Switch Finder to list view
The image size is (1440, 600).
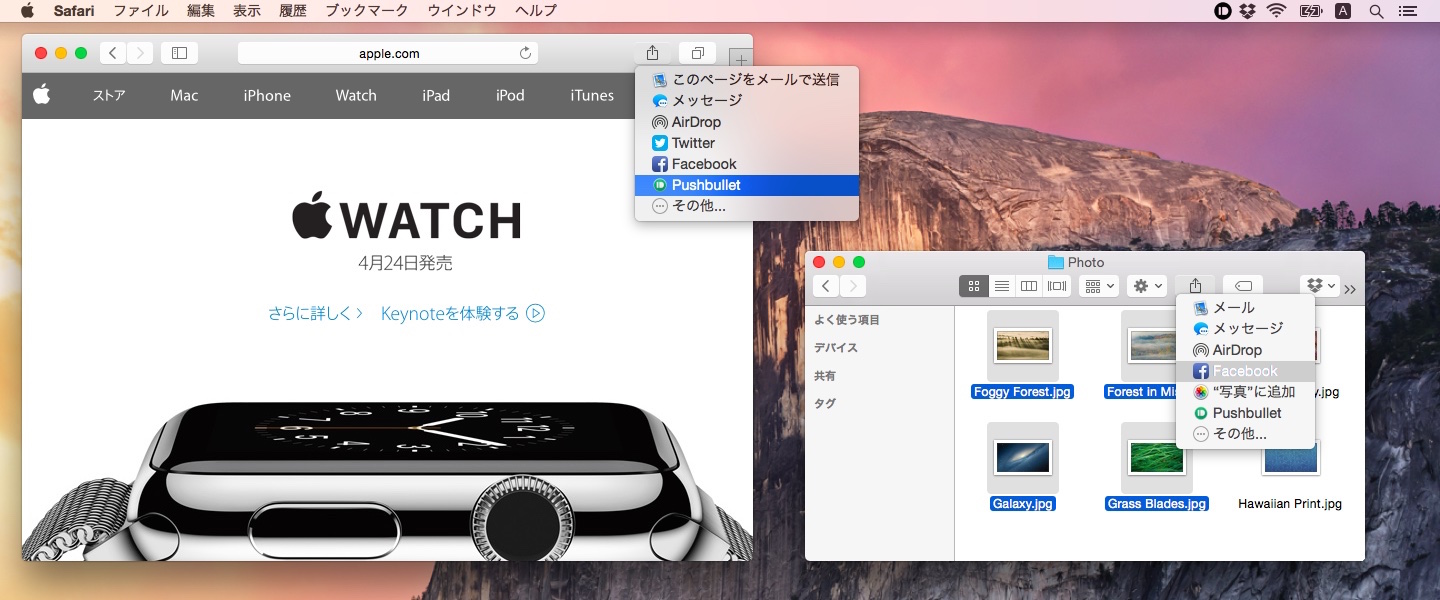click(x=1001, y=286)
